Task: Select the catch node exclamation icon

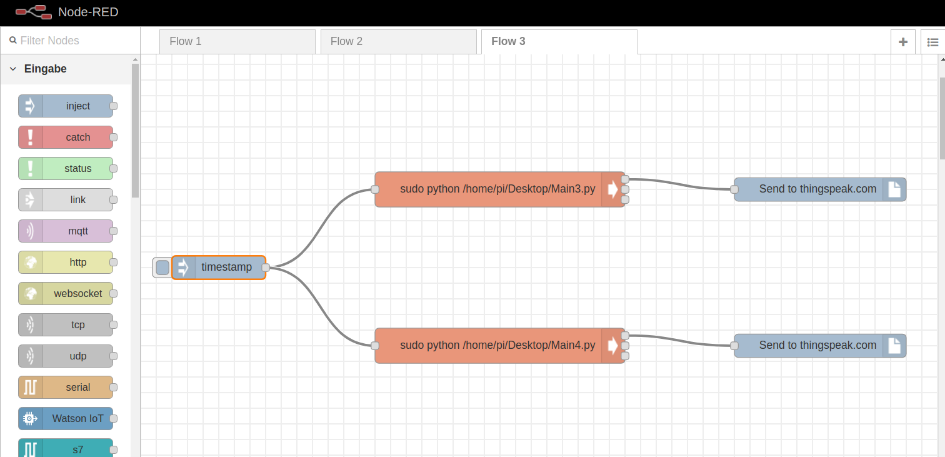Action: 30,137
